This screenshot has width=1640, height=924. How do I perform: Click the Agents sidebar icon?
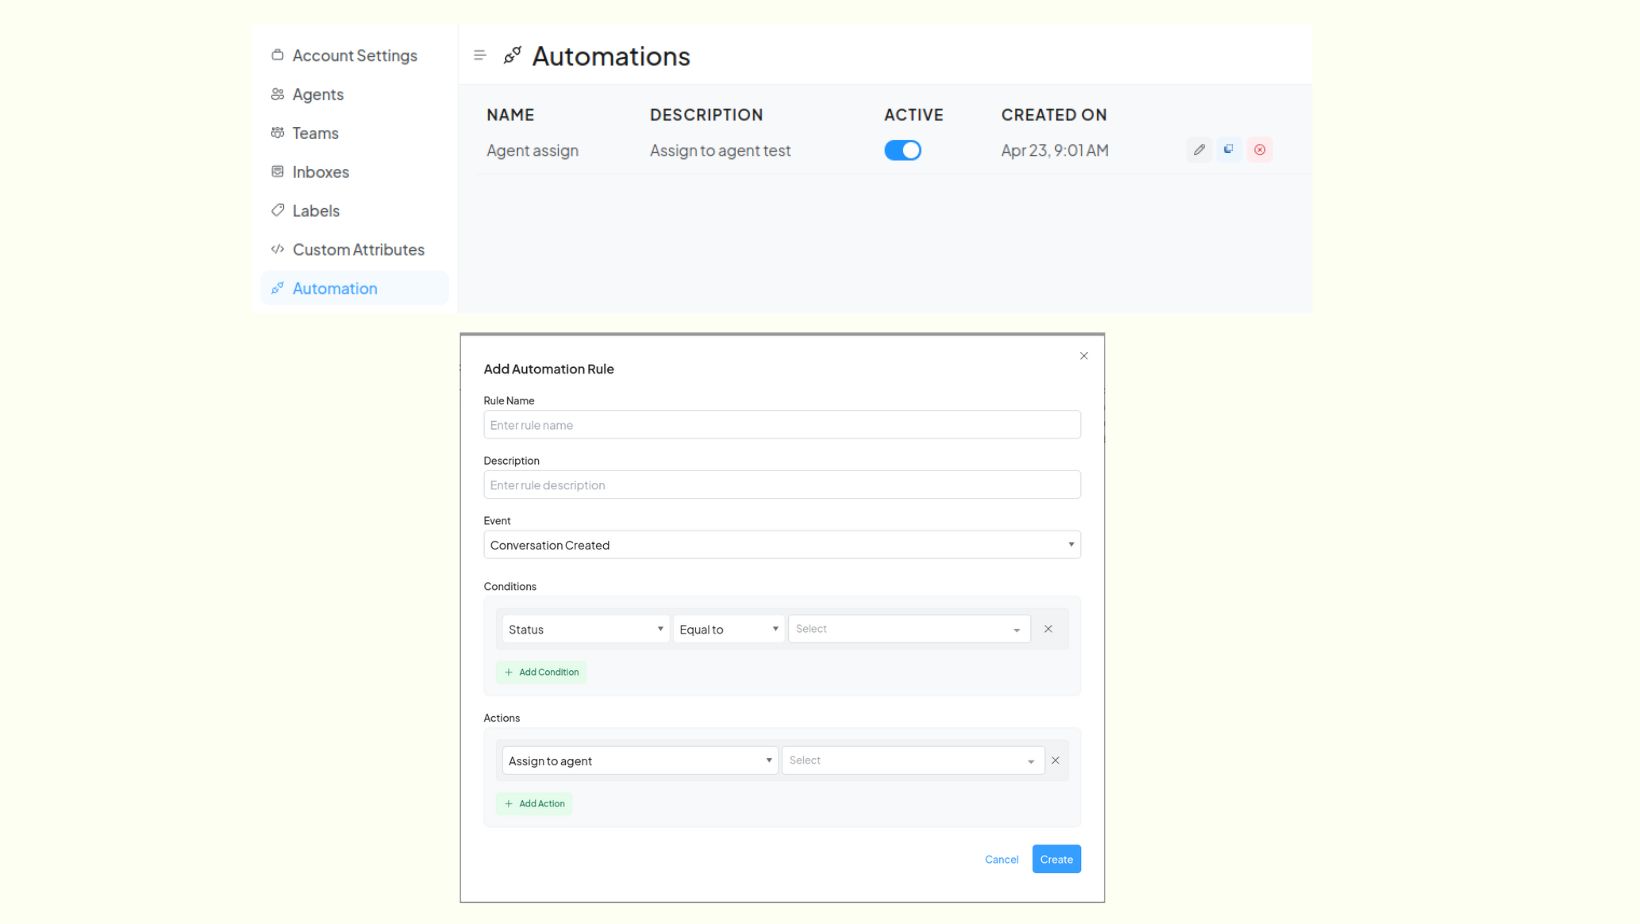coord(277,94)
